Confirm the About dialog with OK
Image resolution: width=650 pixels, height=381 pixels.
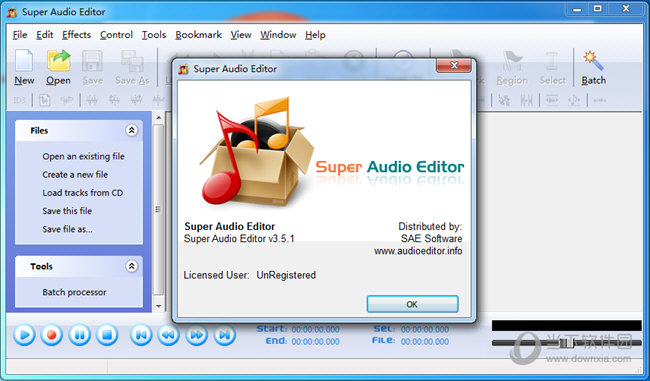click(412, 304)
